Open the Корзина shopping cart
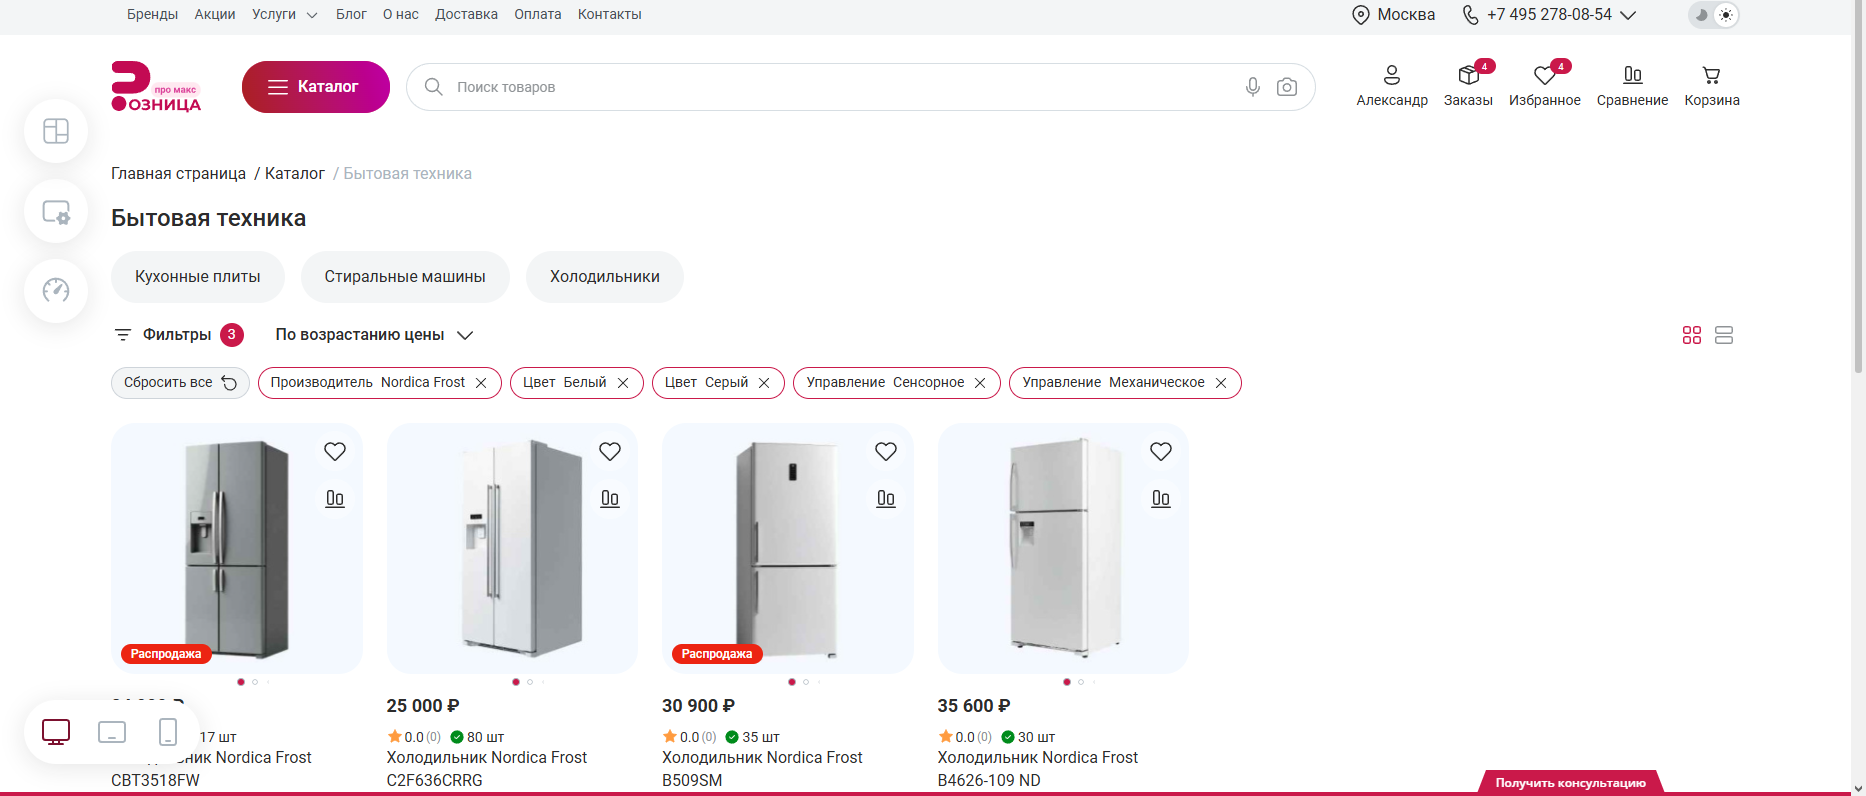Screen dimensions: 1866x796 (1712, 86)
